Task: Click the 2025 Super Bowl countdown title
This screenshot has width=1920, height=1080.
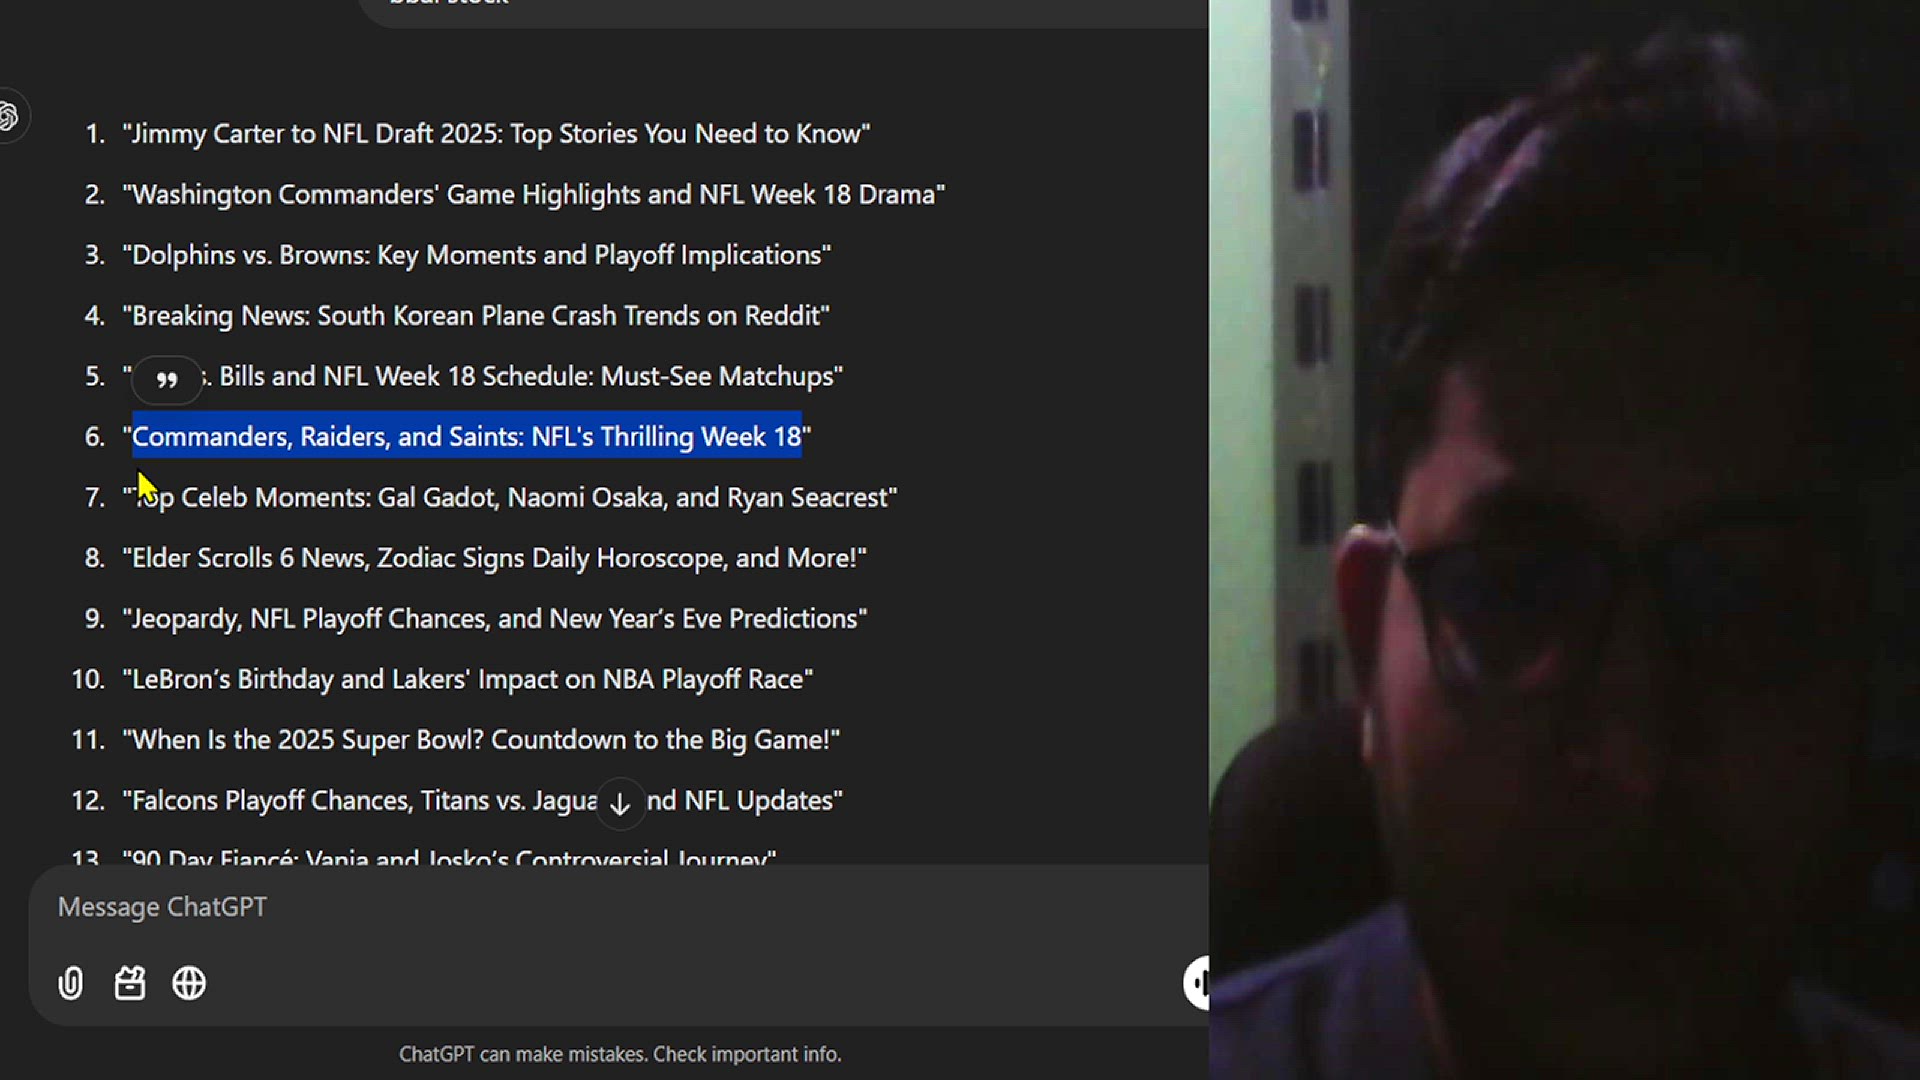Action: point(481,740)
